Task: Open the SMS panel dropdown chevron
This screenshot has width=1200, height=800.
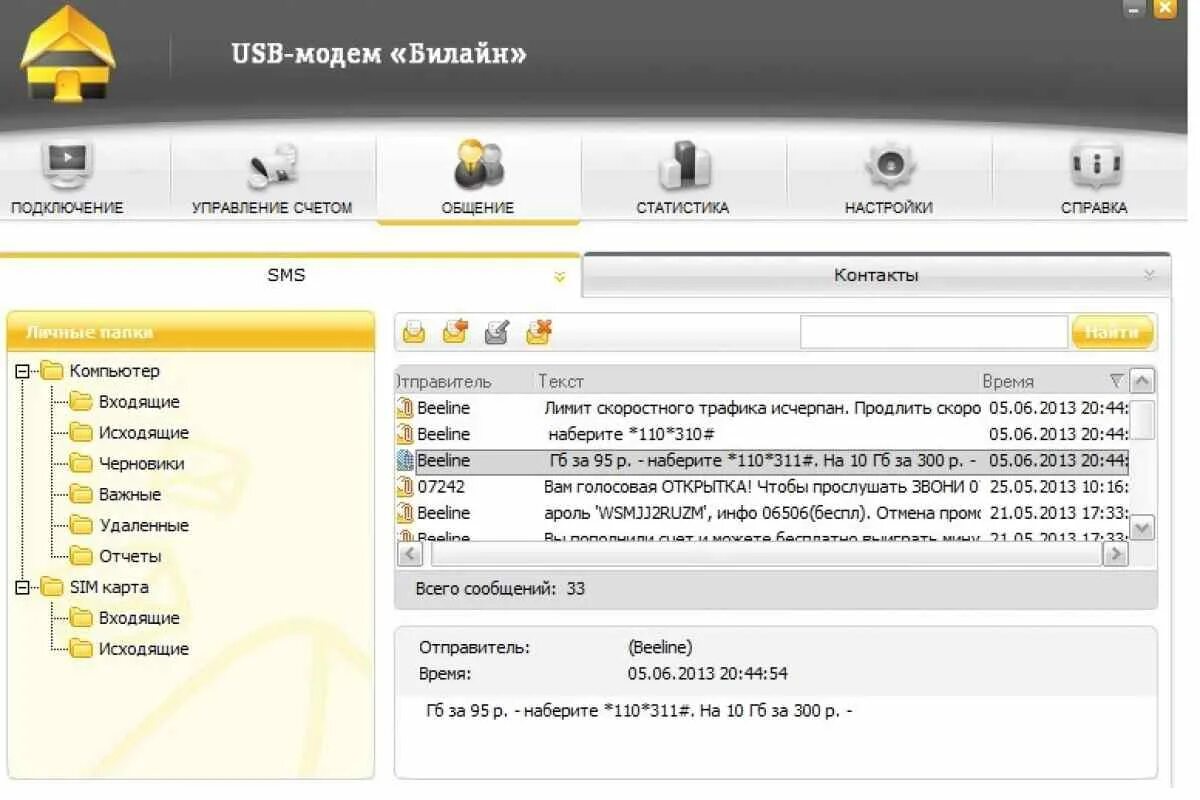Action: [561, 277]
